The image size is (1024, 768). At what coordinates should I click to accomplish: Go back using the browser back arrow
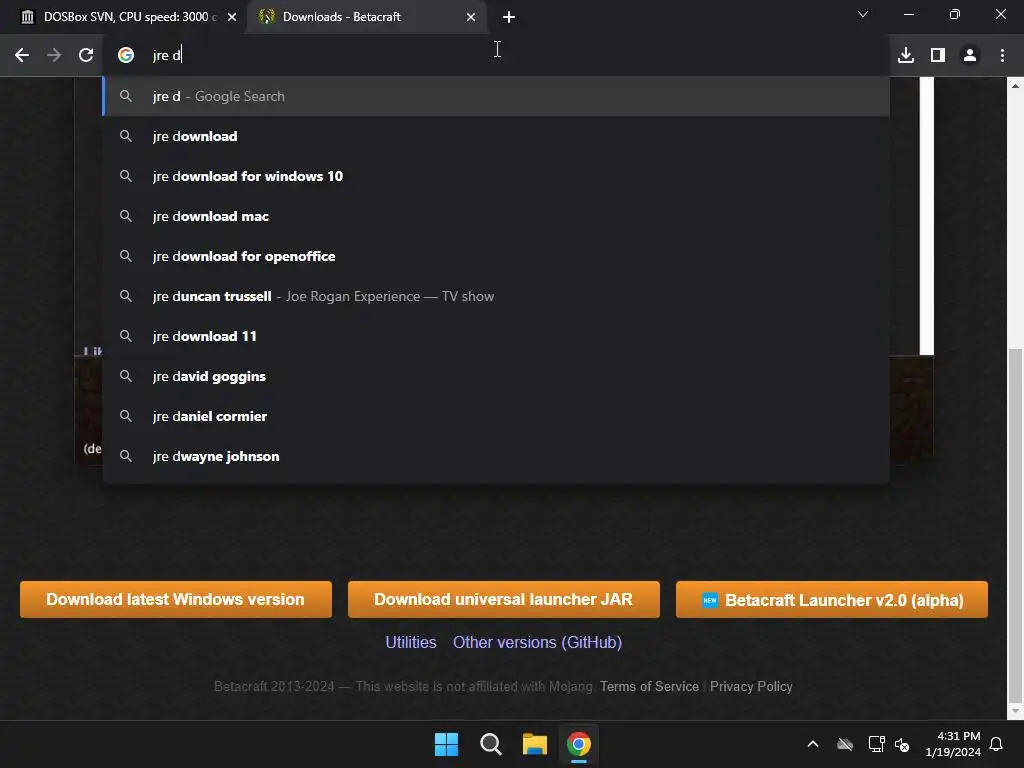pyautogui.click(x=22, y=56)
